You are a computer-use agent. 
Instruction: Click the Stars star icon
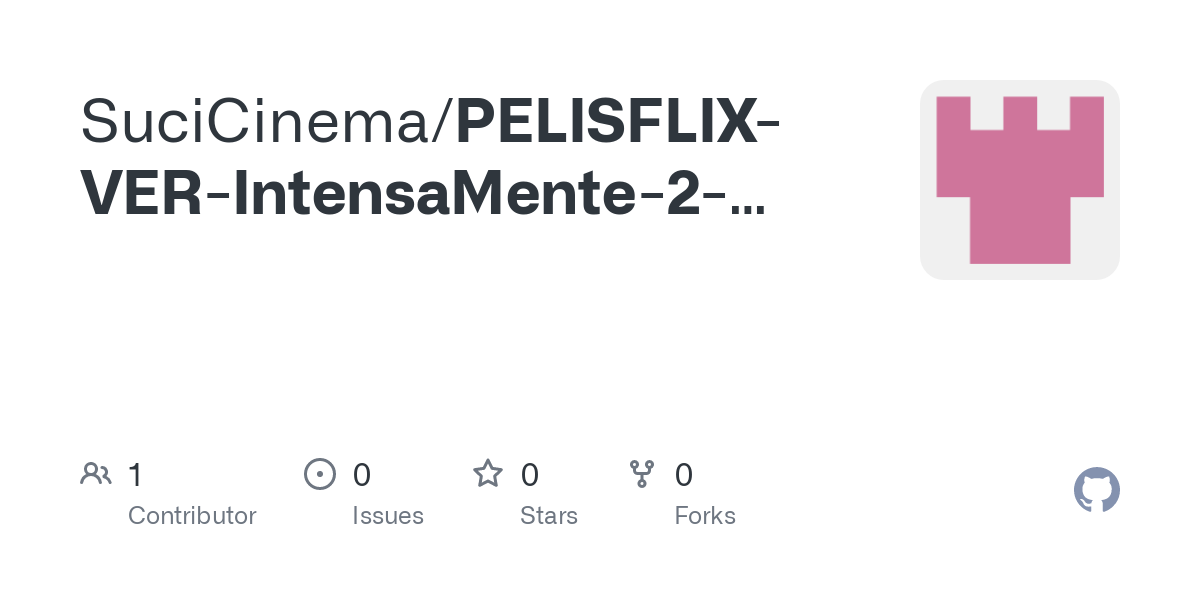click(488, 474)
